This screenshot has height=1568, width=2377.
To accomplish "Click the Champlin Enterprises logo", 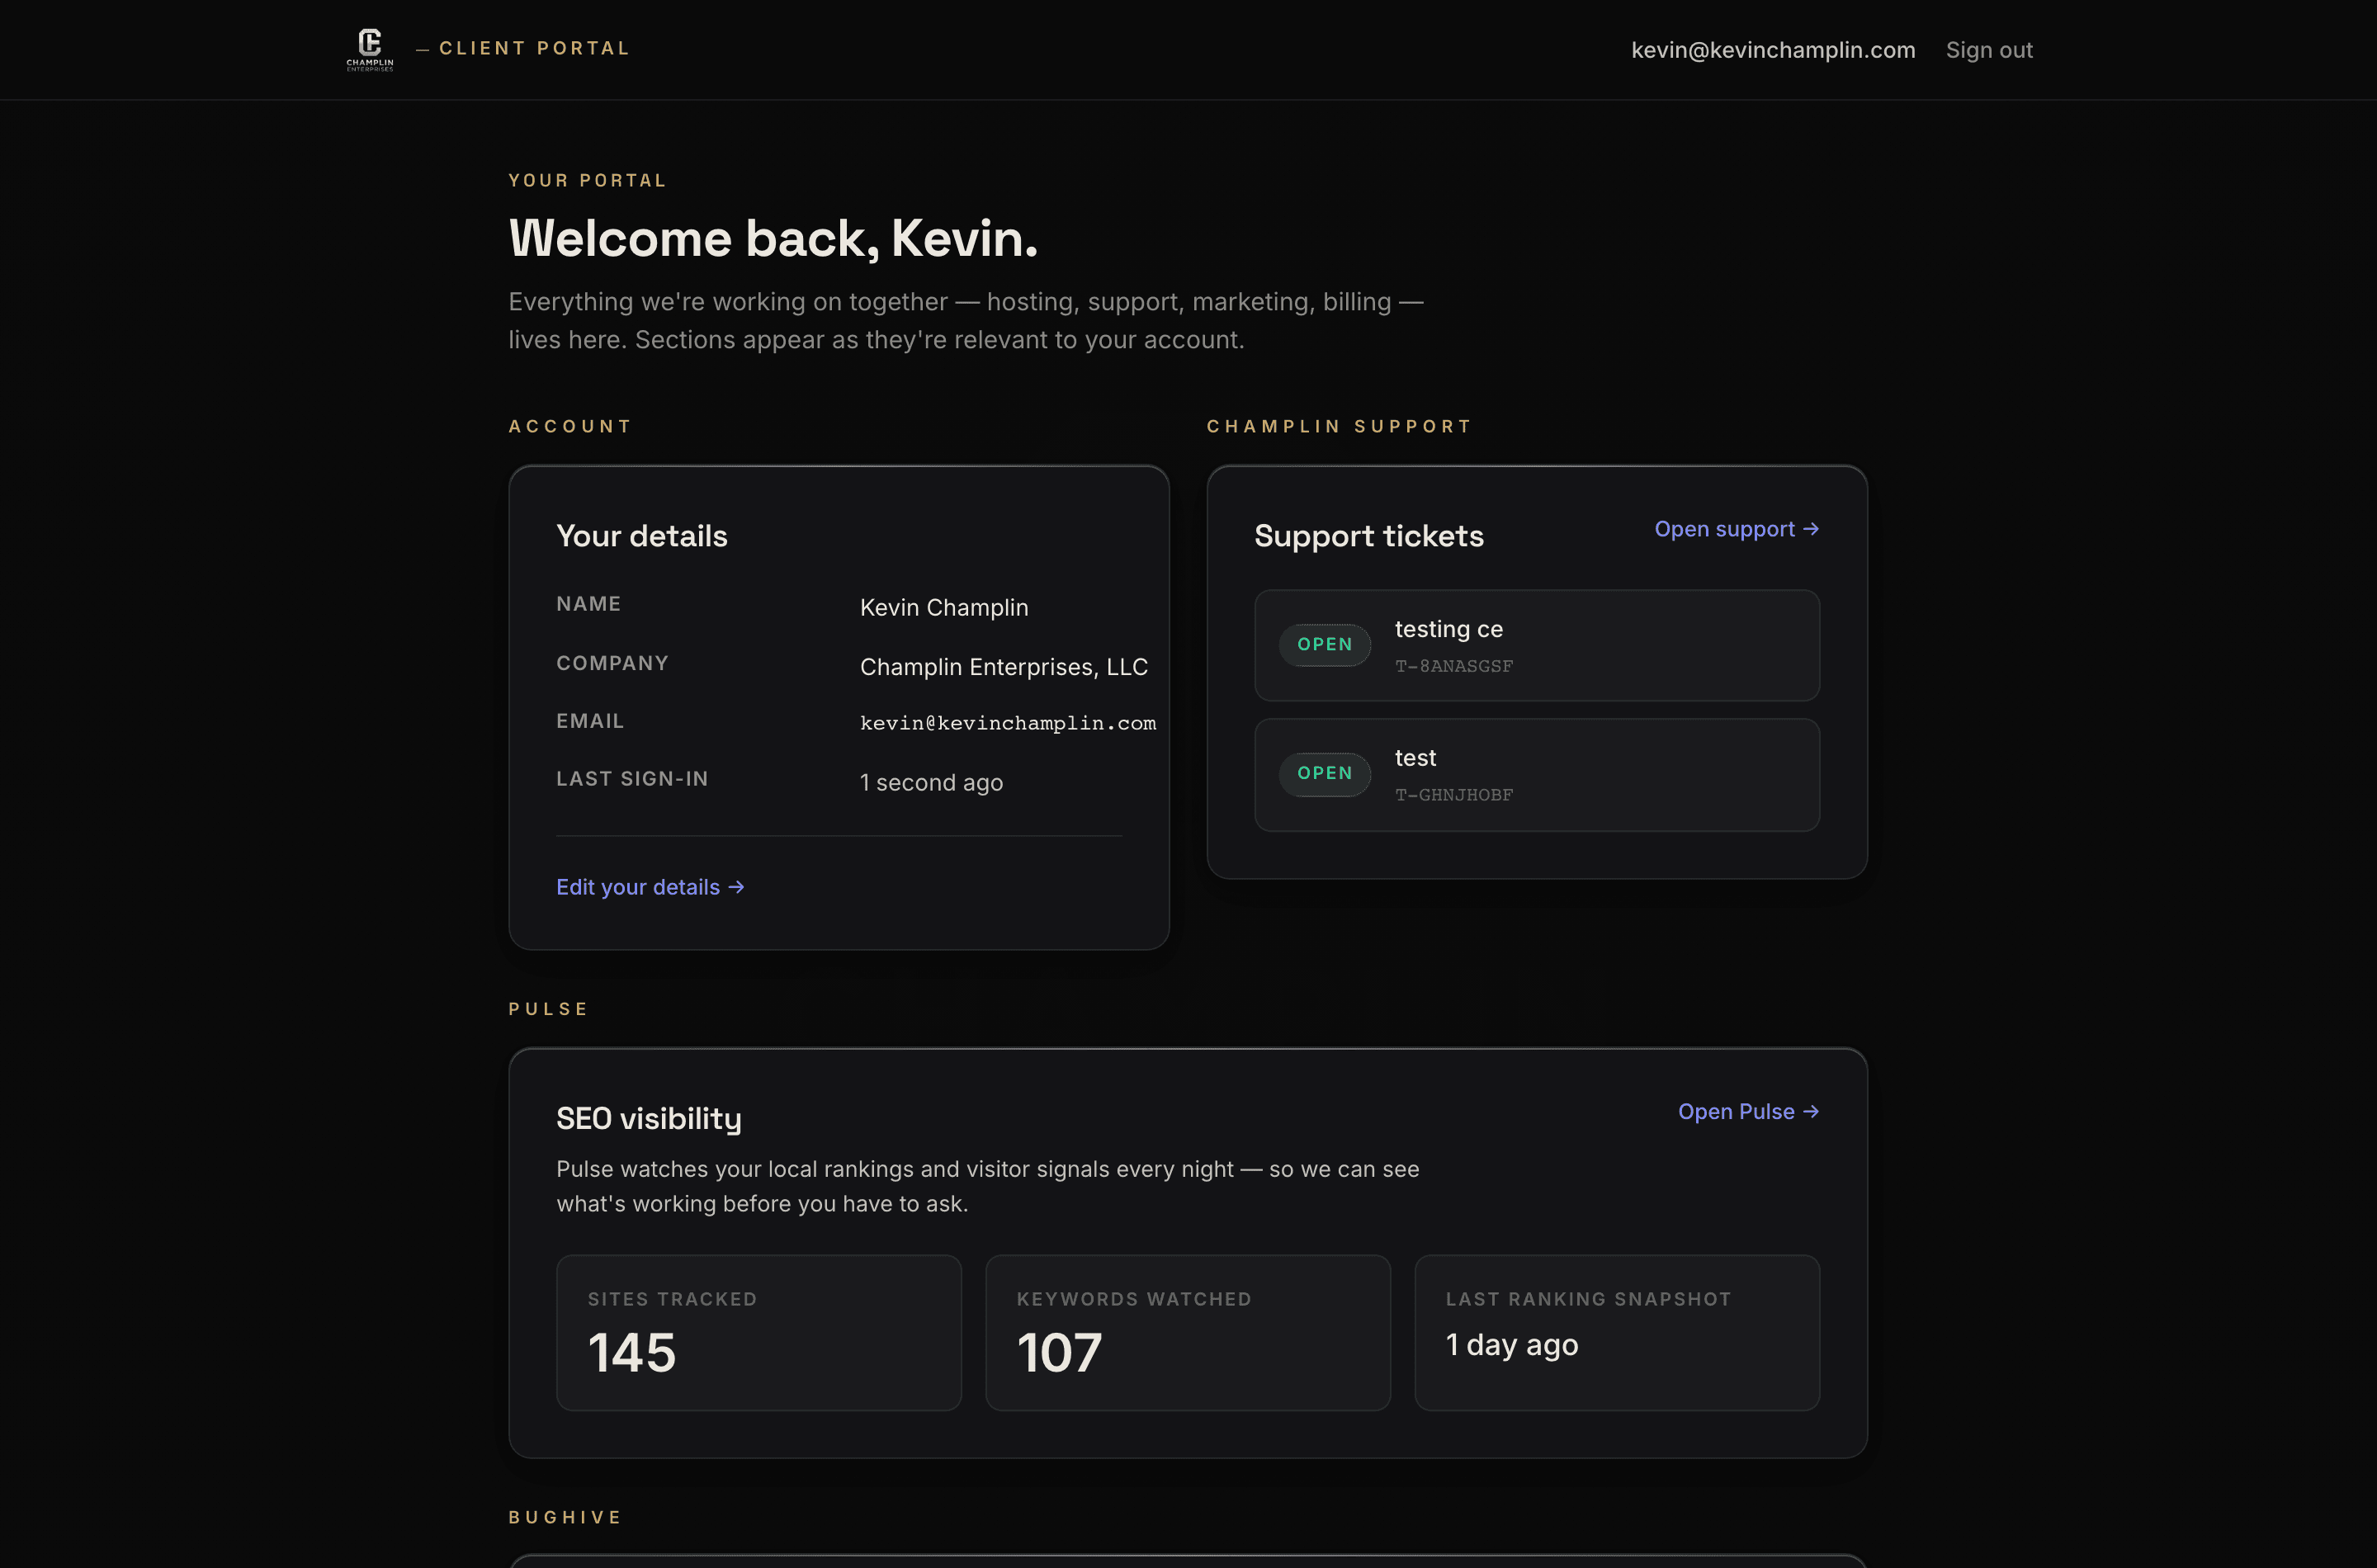I will point(370,50).
